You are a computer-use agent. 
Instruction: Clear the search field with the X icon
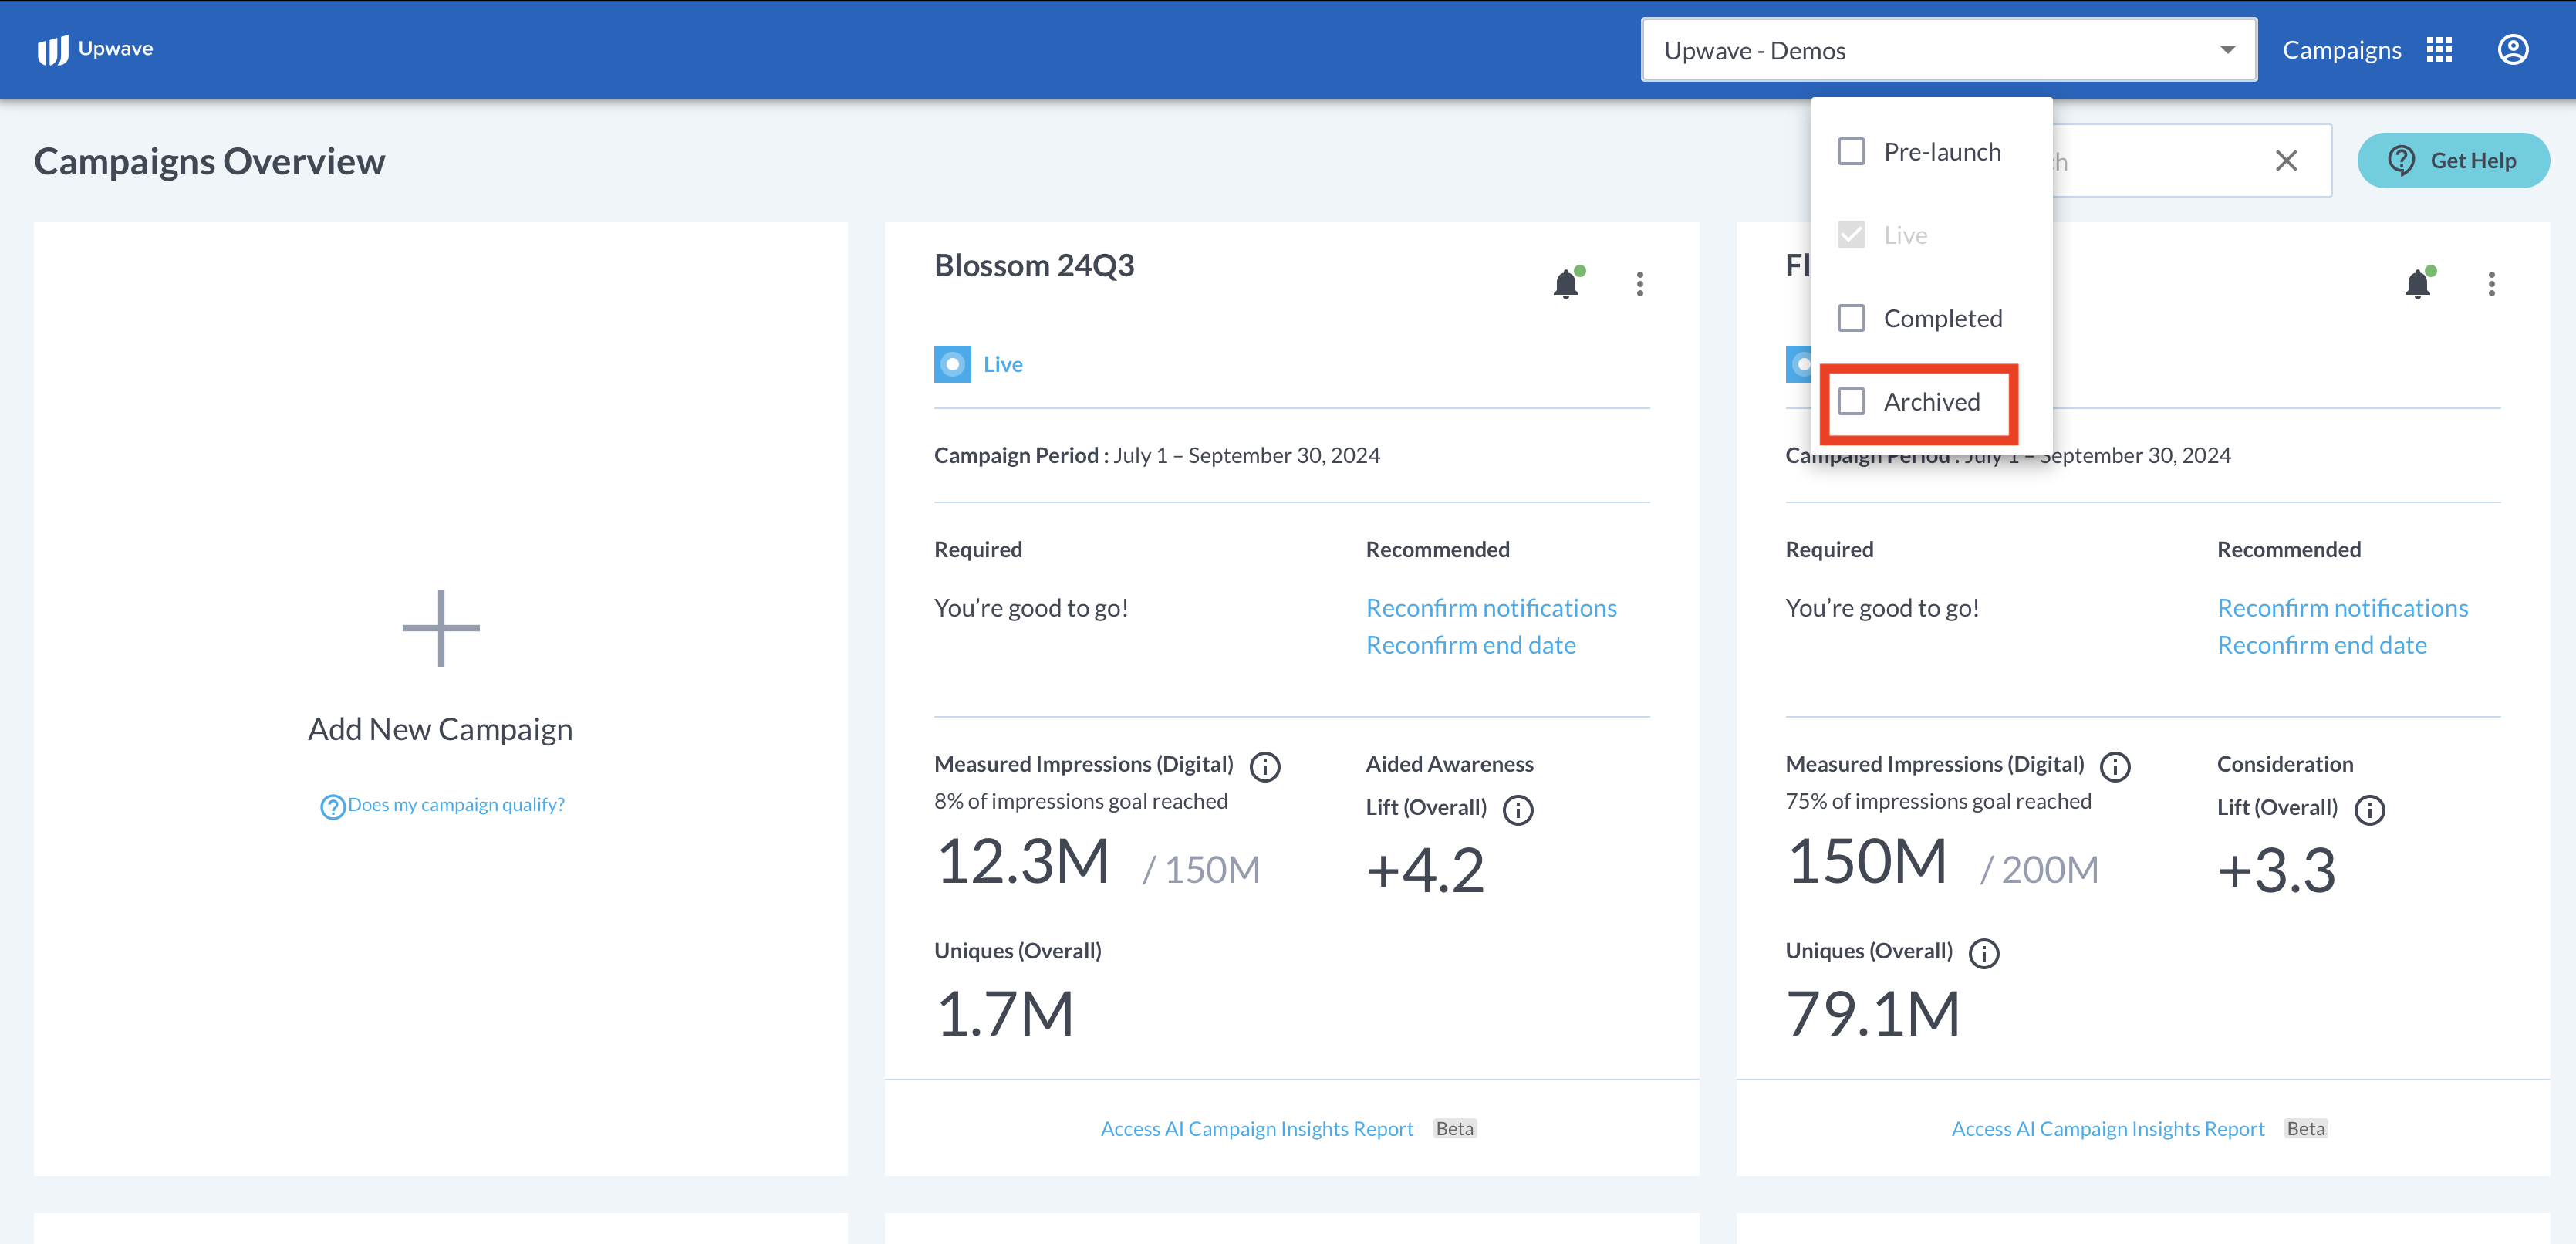[2286, 161]
